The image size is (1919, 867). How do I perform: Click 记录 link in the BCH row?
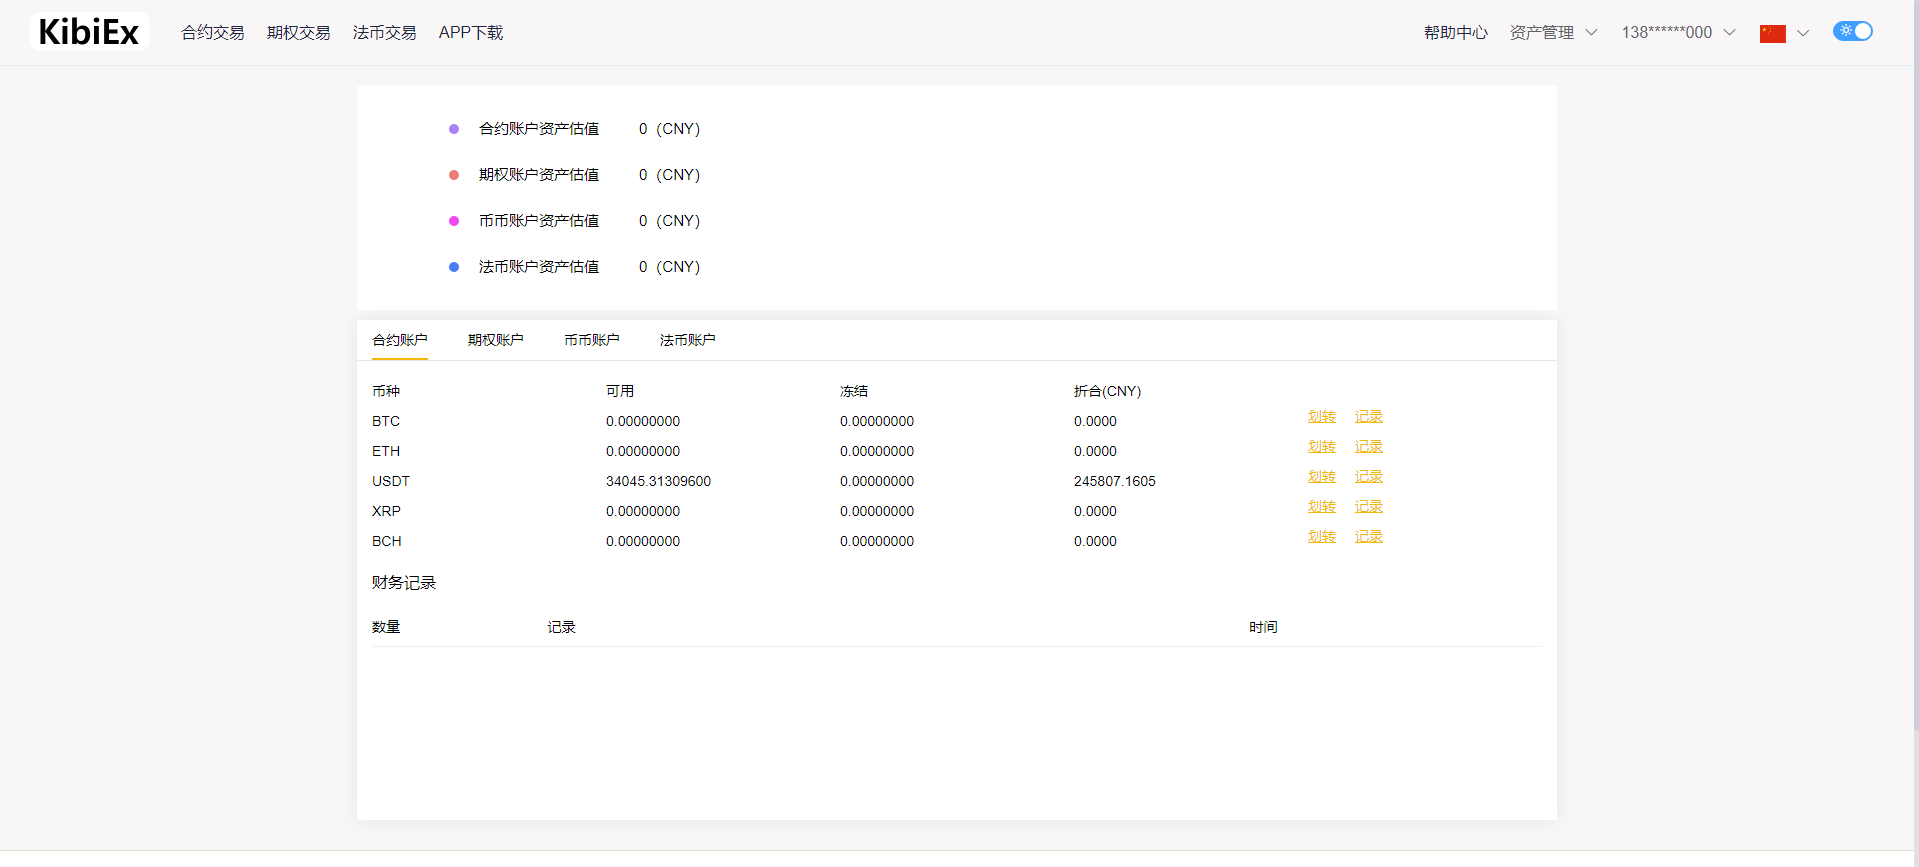pos(1369,536)
